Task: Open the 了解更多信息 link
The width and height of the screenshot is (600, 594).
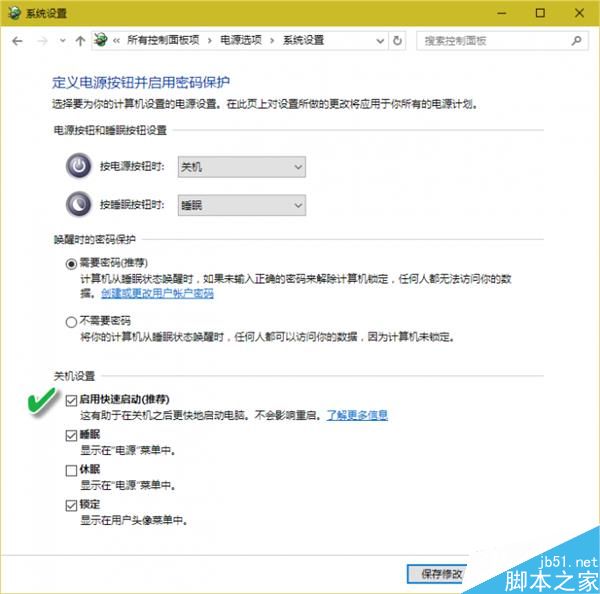Action: [x=357, y=416]
